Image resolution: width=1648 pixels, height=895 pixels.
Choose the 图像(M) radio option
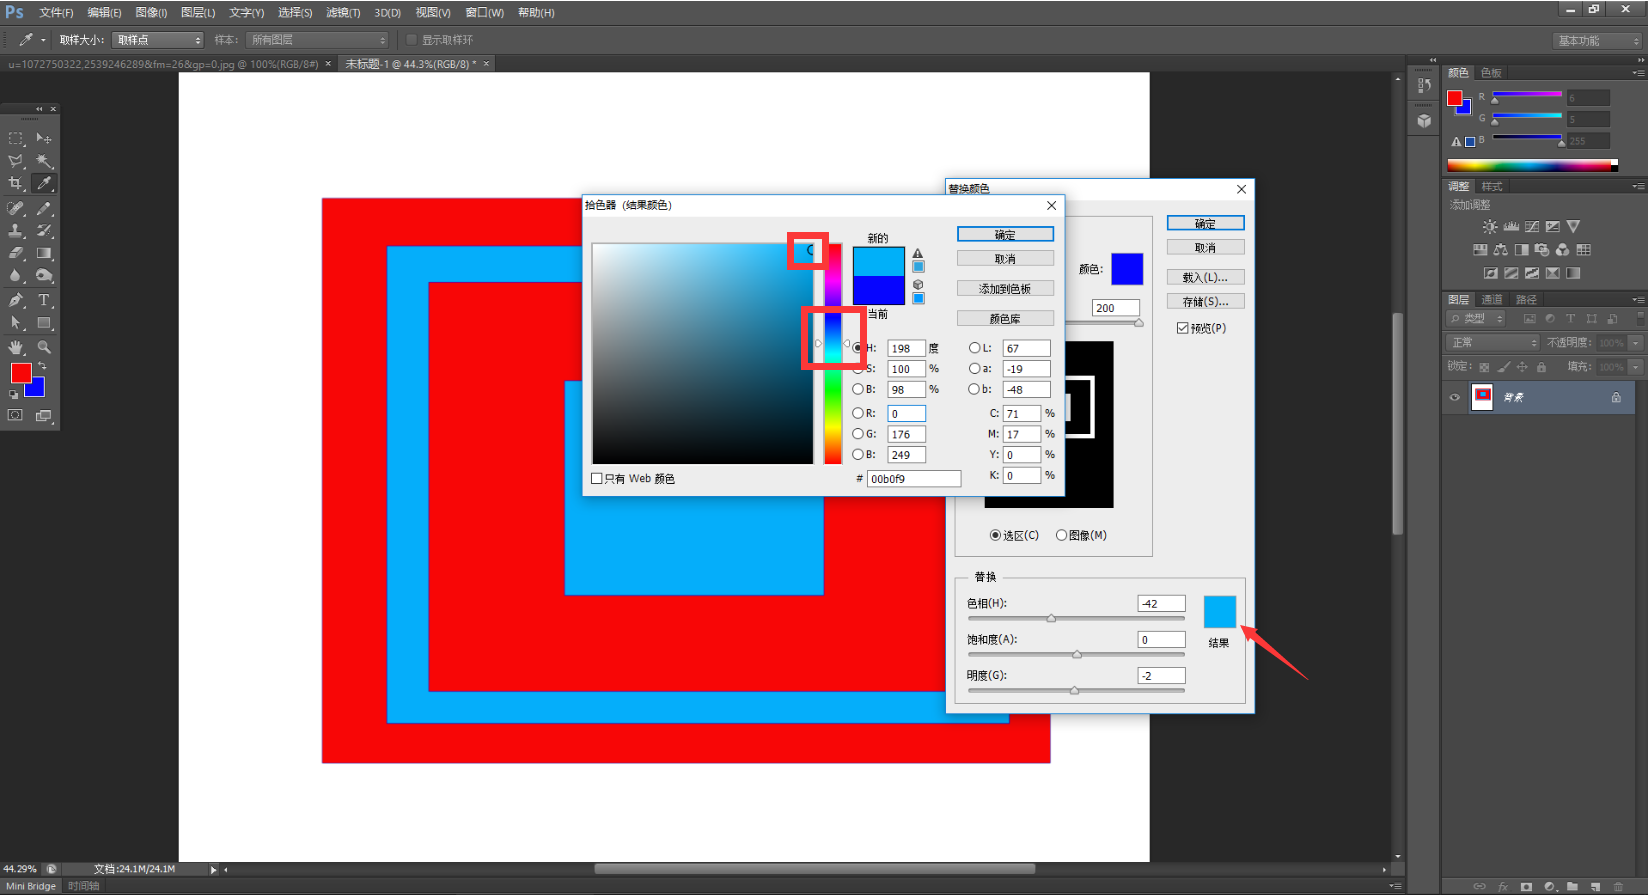click(x=1062, y=535)
